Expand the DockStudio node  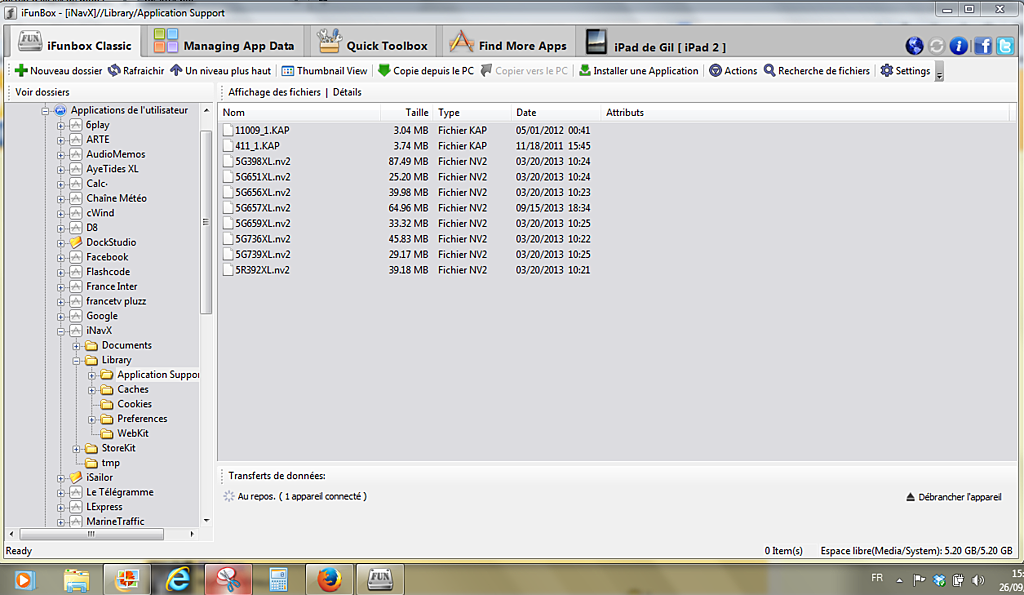pyautogui.click(x=61, y=243)
